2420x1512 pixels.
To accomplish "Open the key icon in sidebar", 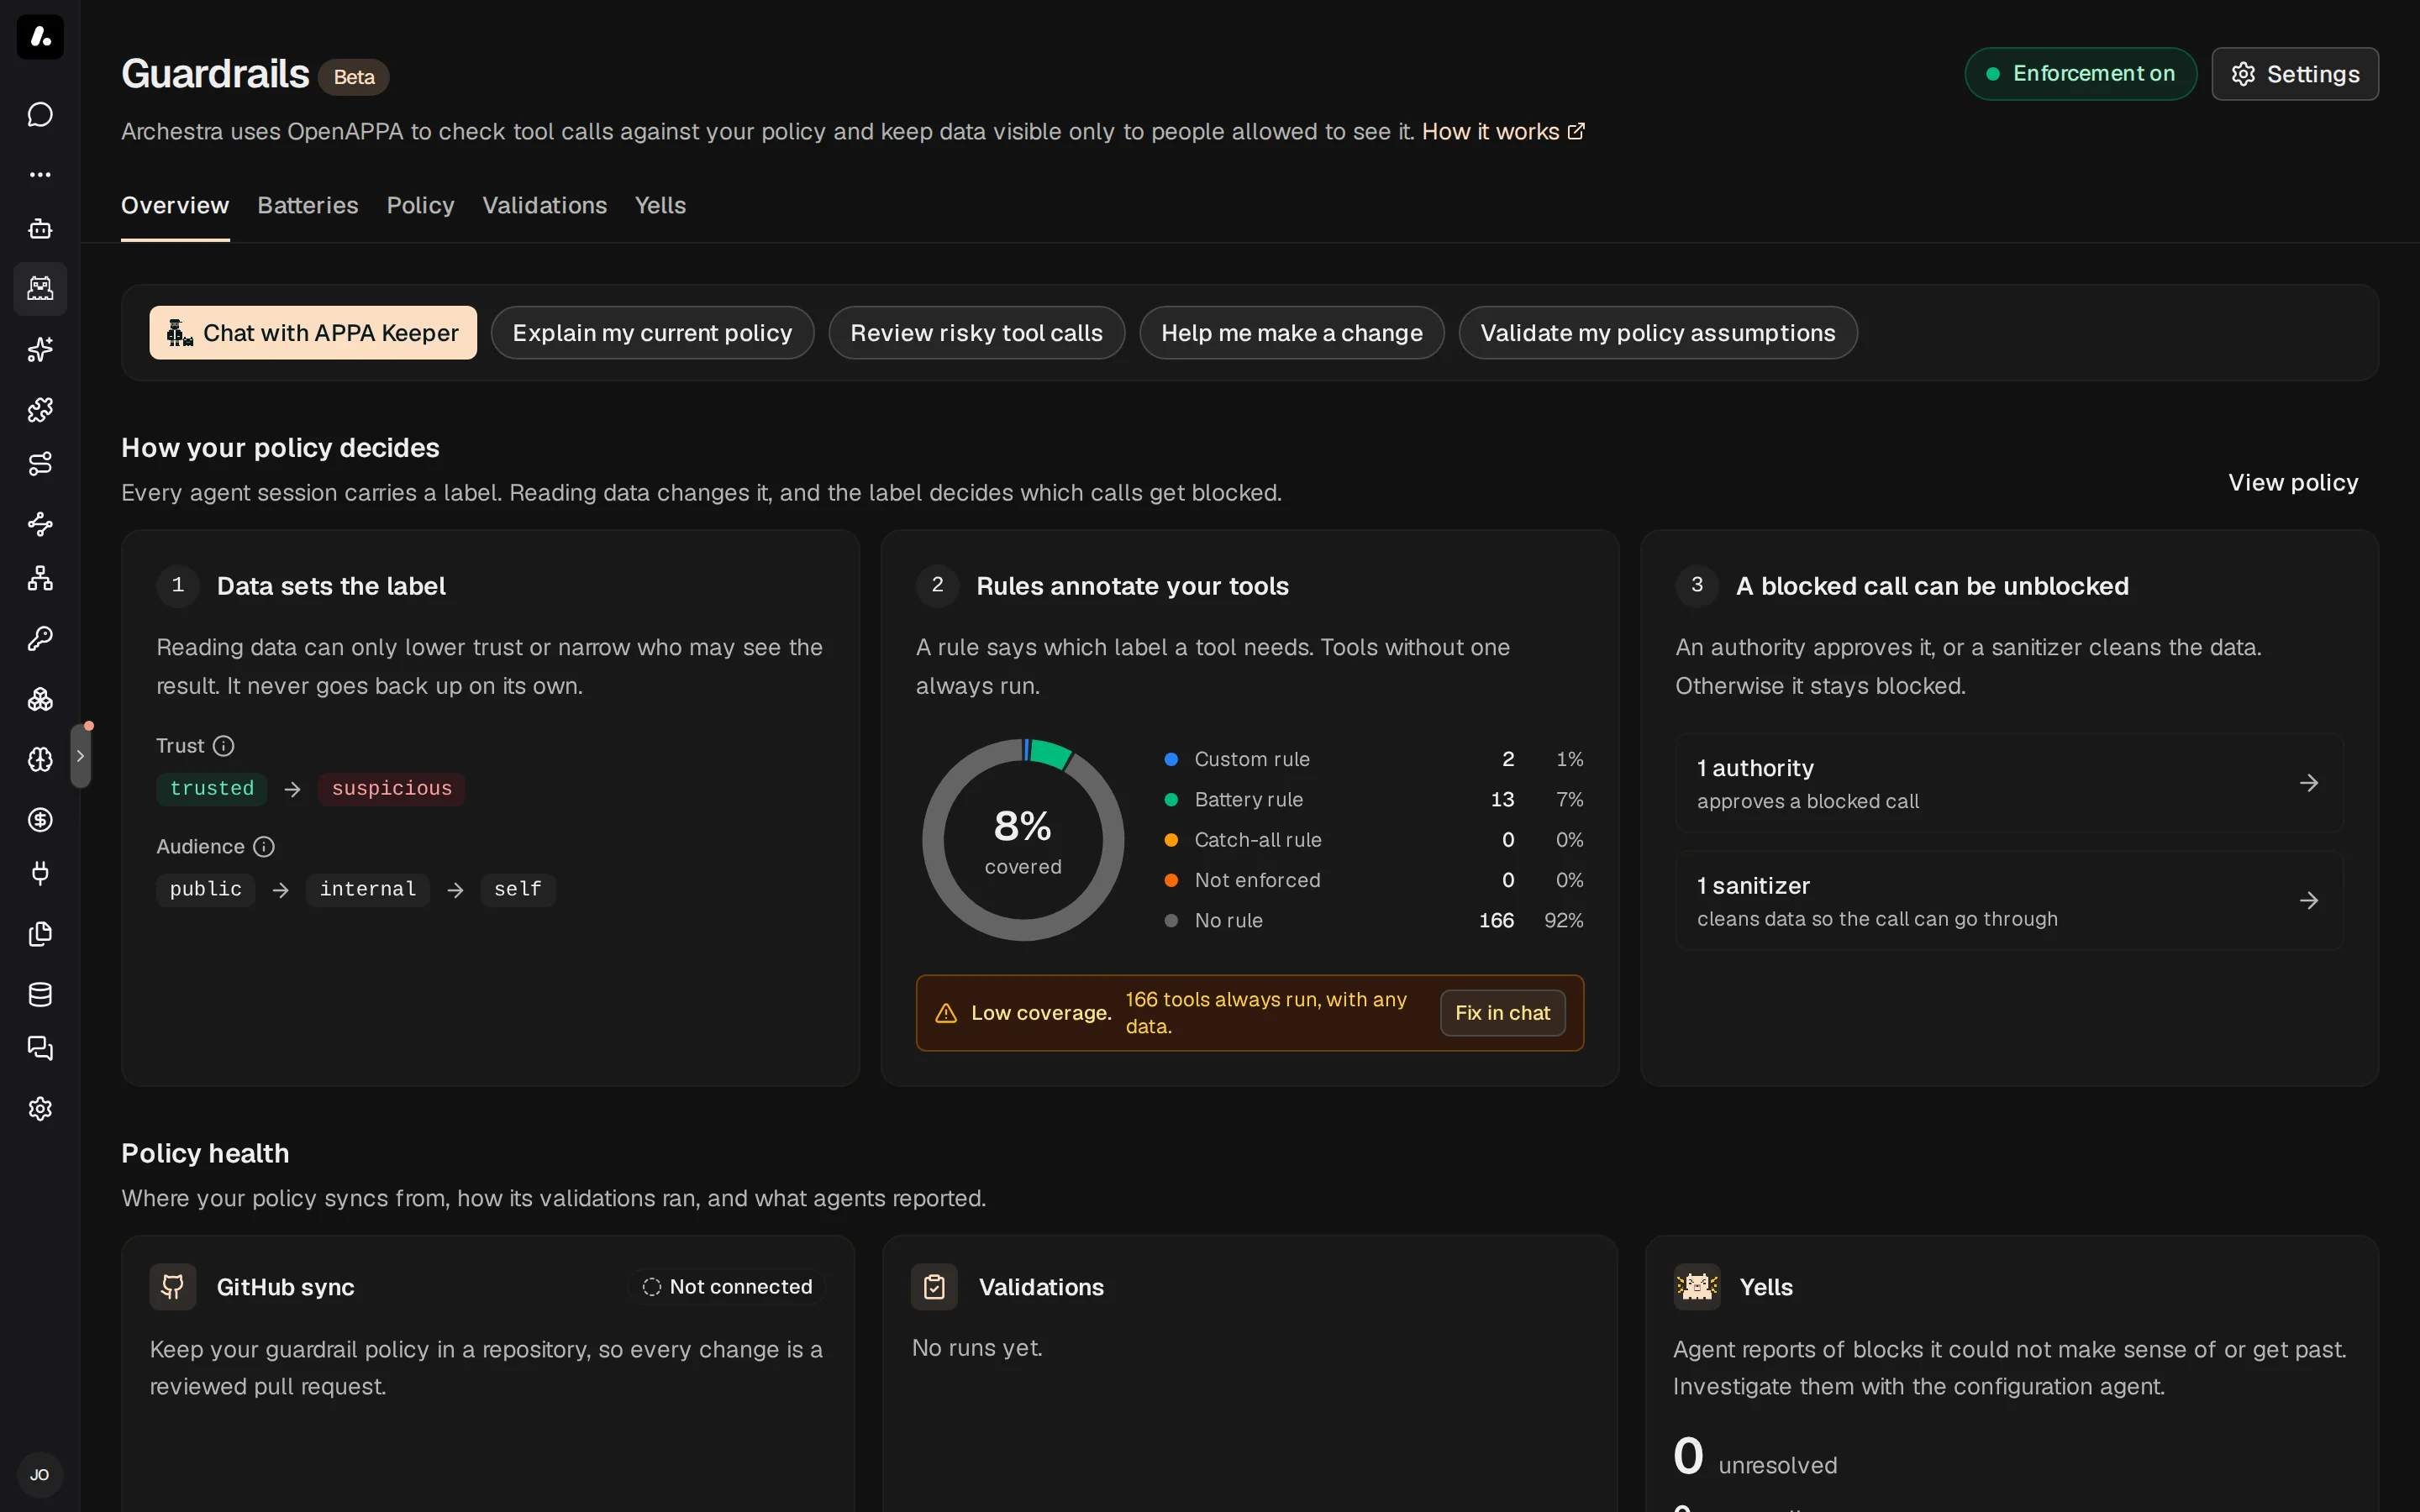I will [x=40, y=638].
